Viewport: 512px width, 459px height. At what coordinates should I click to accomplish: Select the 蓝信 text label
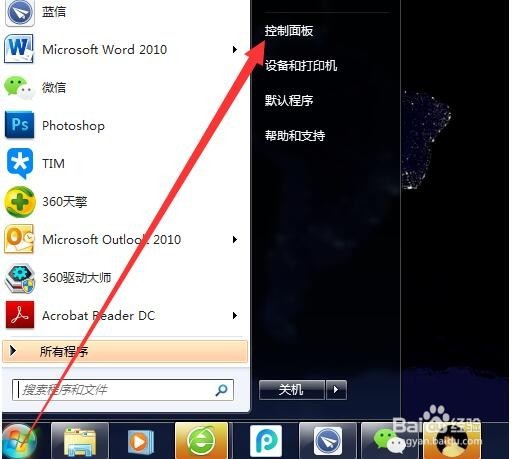tap(54, 12)
